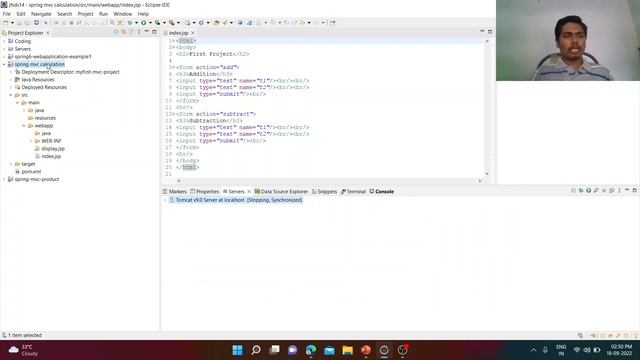
Task: Open Project Explorer view menu
Action: click(138, 32)
